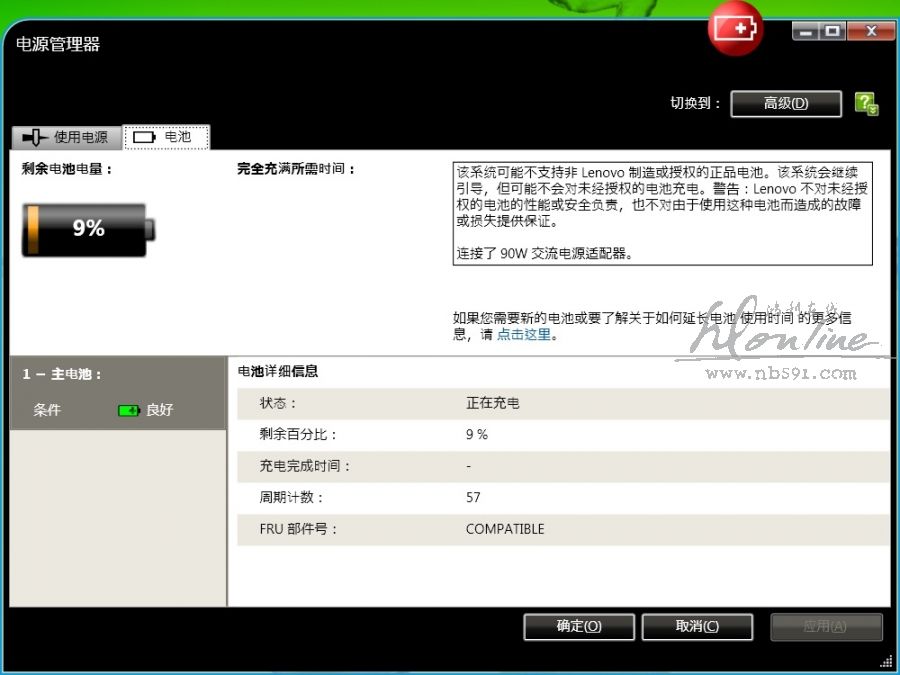Close the 电源管理器 window

(x=871, y=32)
